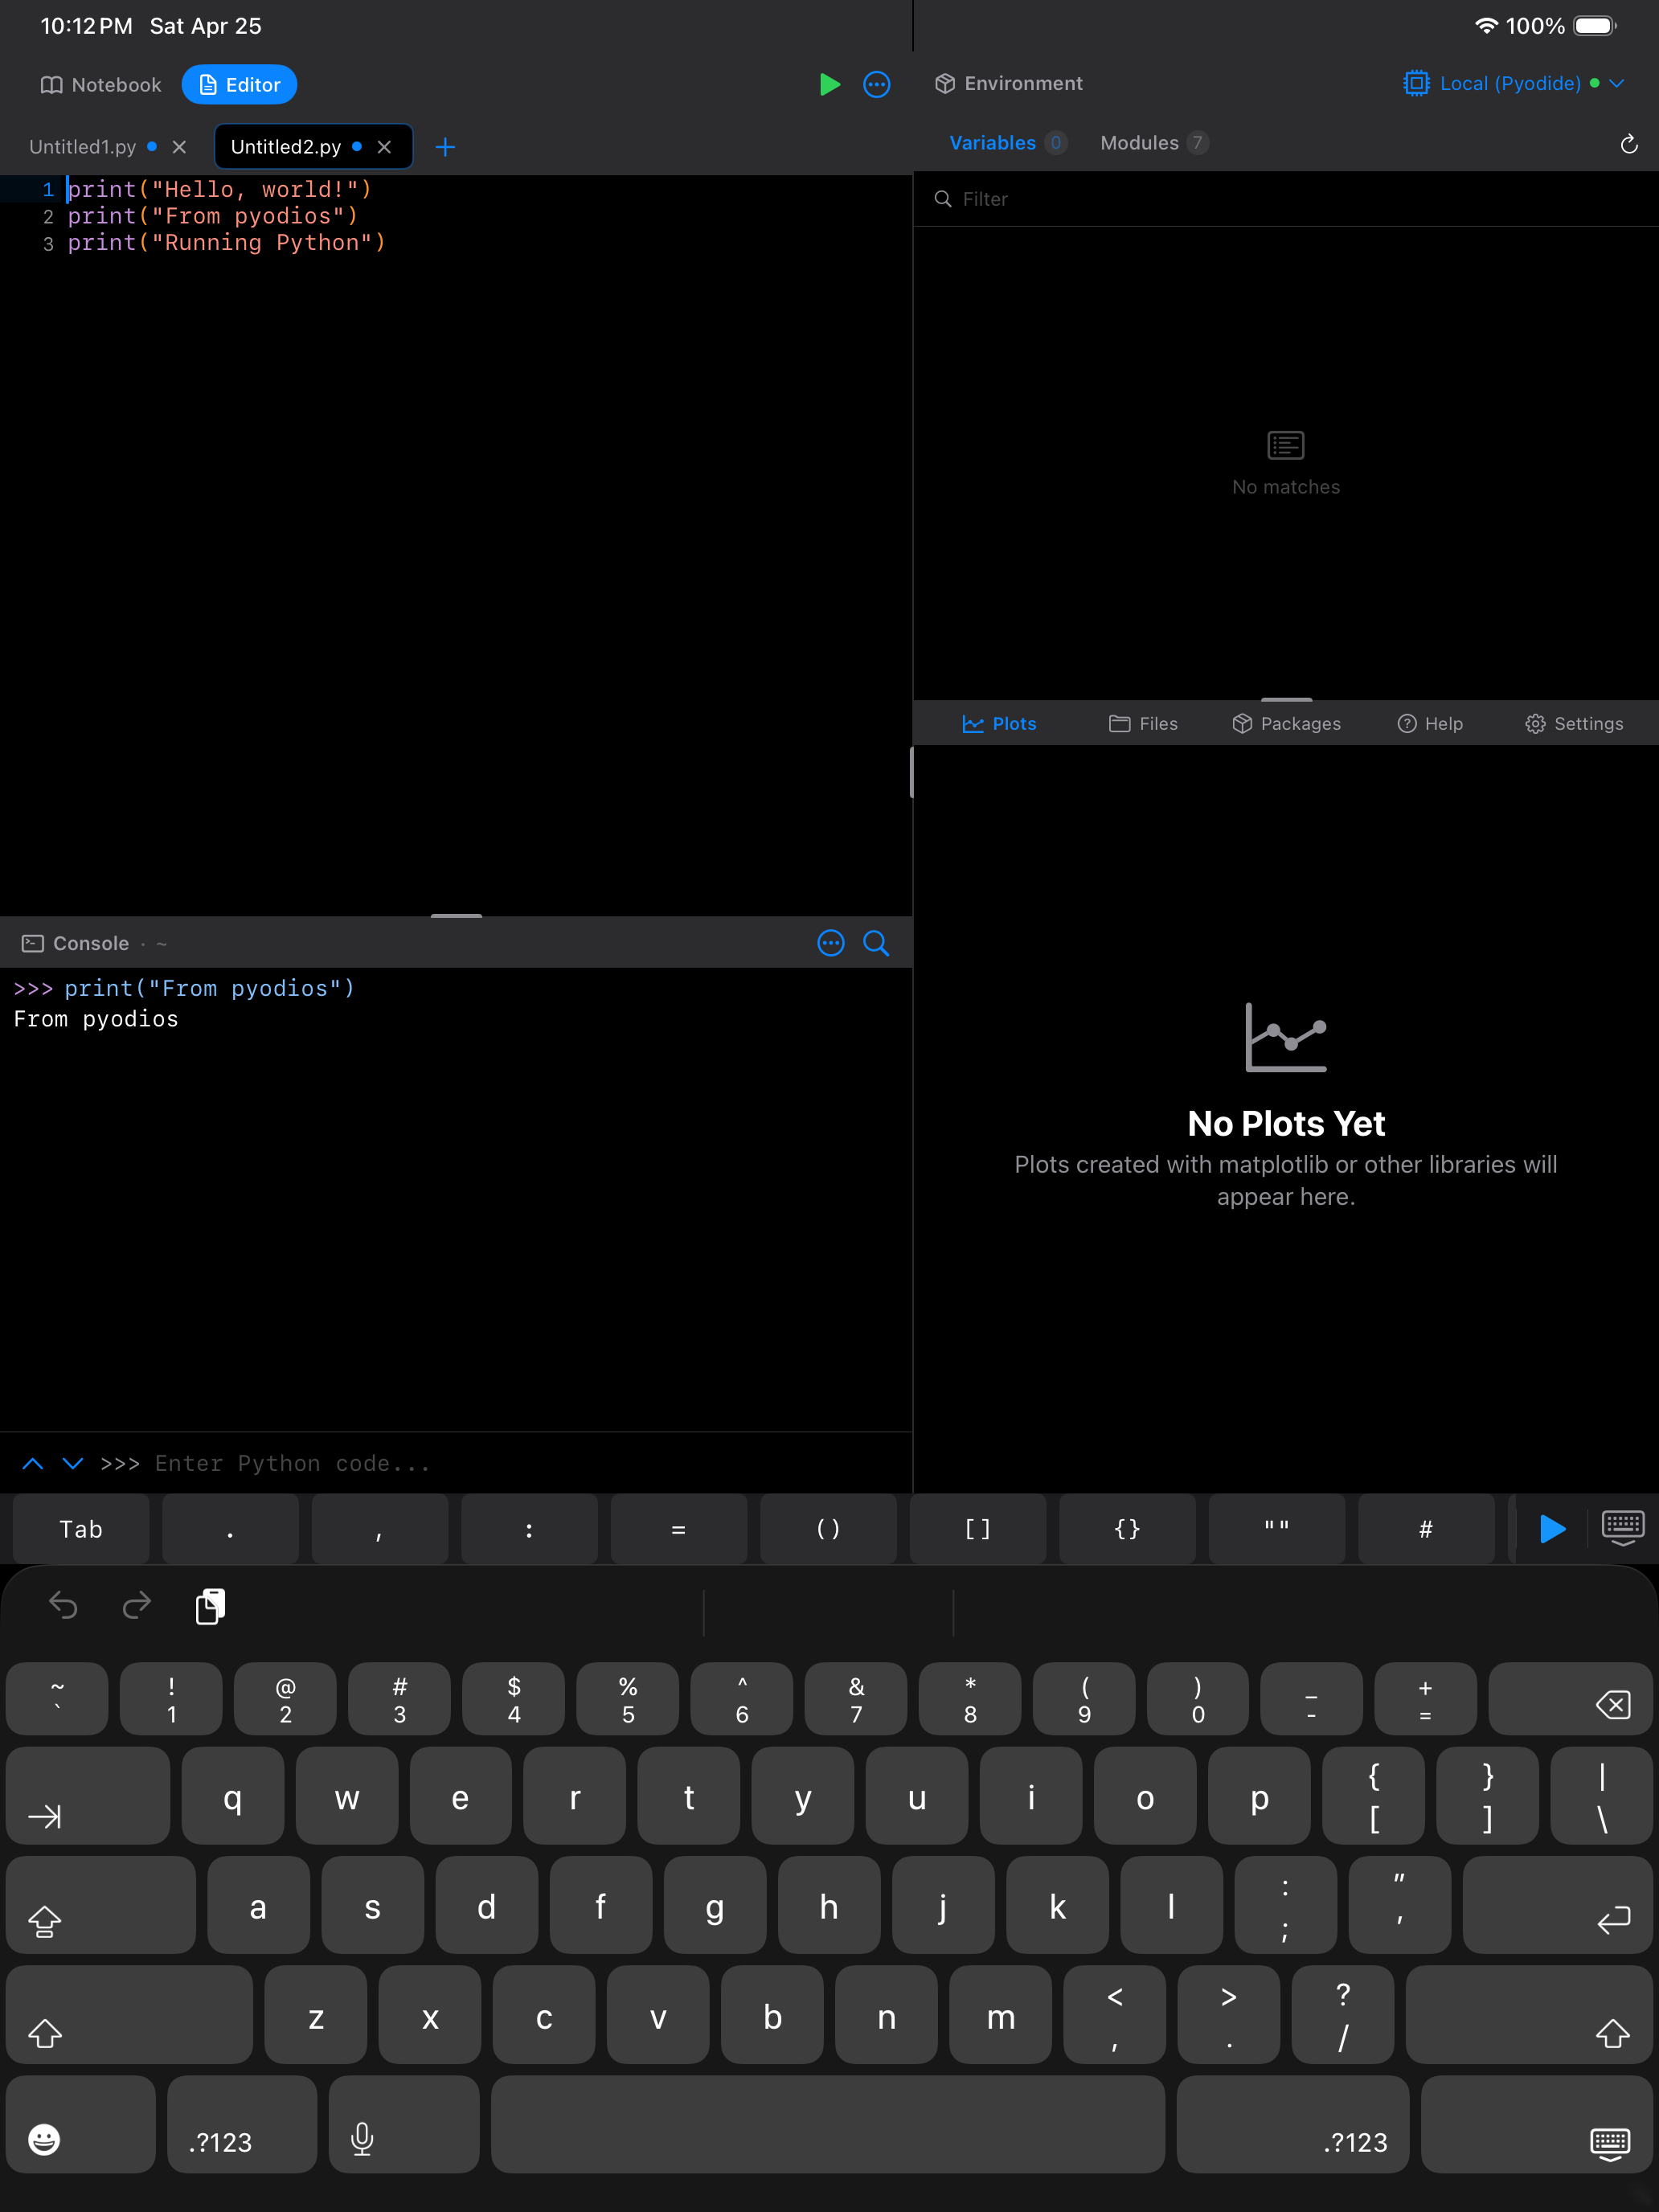
Task: Insert hash symbol from accessory bar
Action: tap(1426, 1529)
